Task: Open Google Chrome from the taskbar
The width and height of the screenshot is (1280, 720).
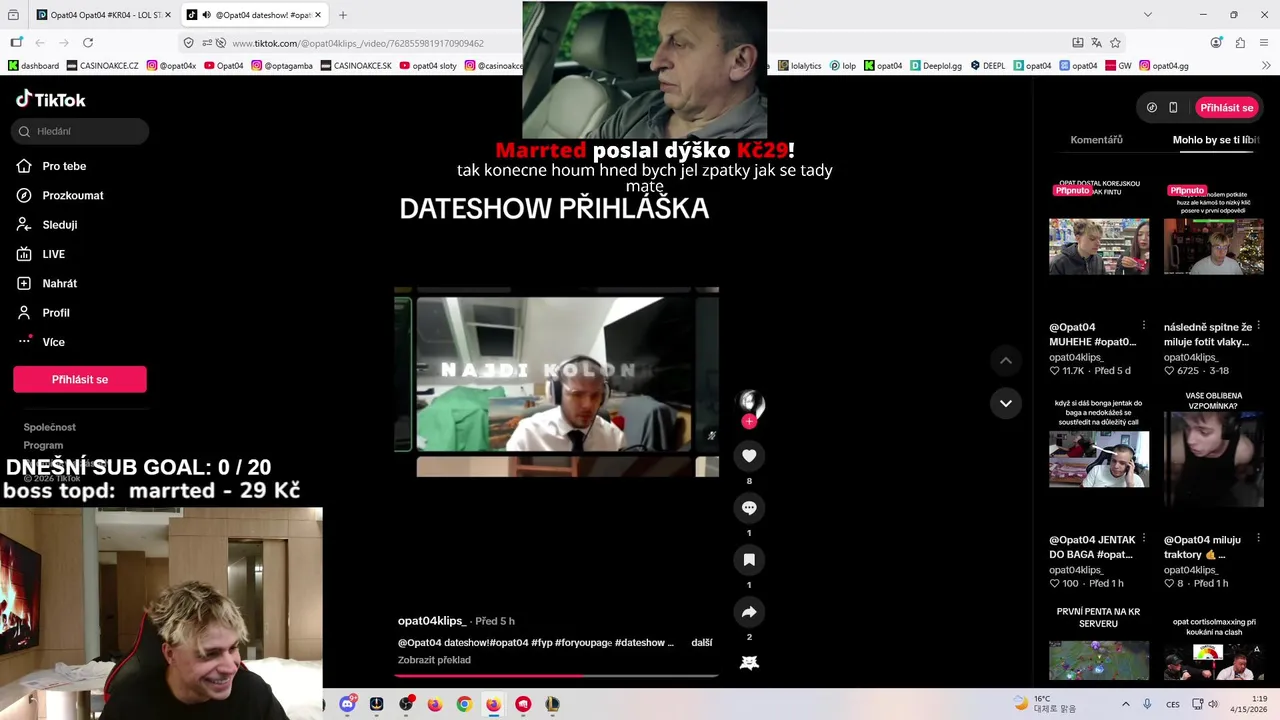Action: click(464, 704)
